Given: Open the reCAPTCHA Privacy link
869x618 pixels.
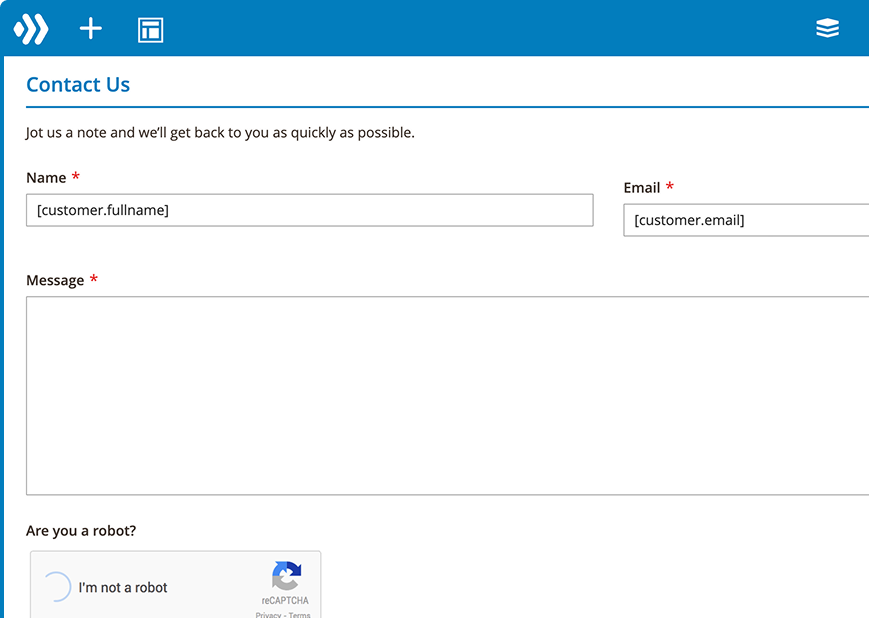Looking at the screenshot, I should click(x=267, y=615).
